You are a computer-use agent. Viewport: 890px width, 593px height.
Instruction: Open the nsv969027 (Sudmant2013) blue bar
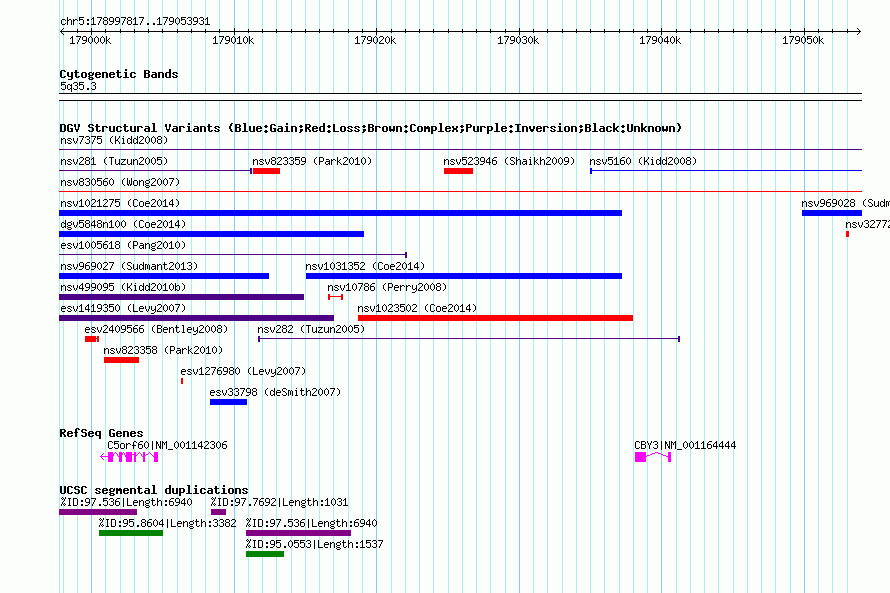(x=164, y=276)
